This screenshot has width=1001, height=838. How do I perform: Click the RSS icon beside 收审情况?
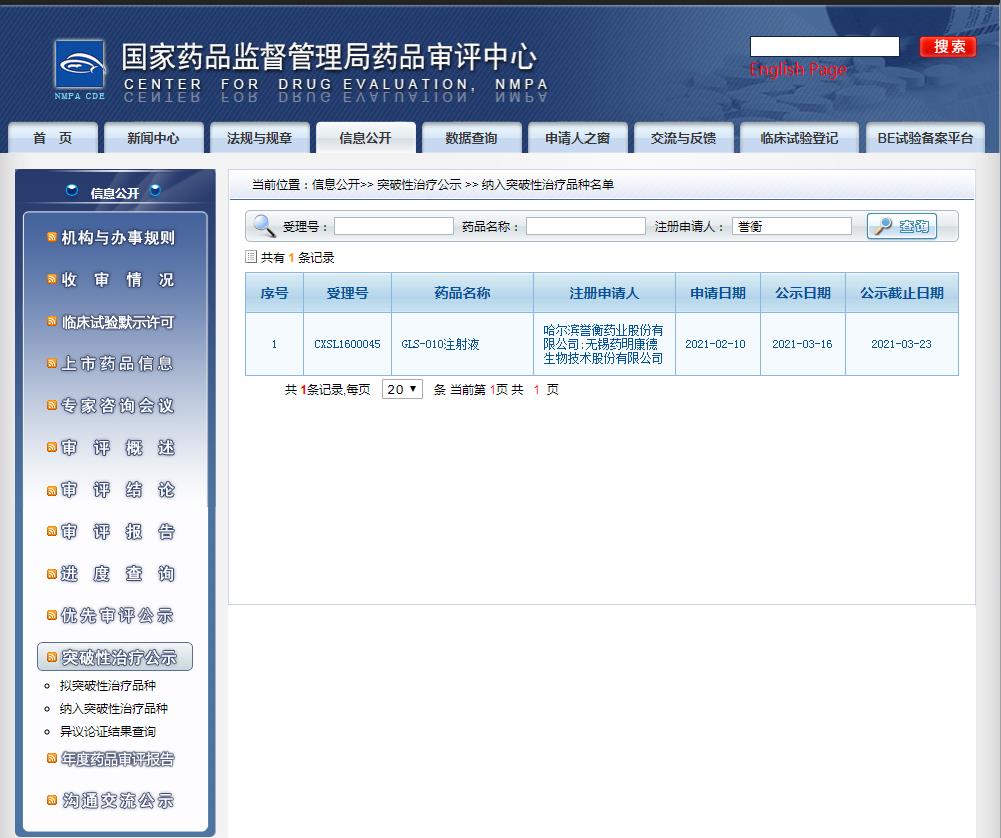pos(52,280)
